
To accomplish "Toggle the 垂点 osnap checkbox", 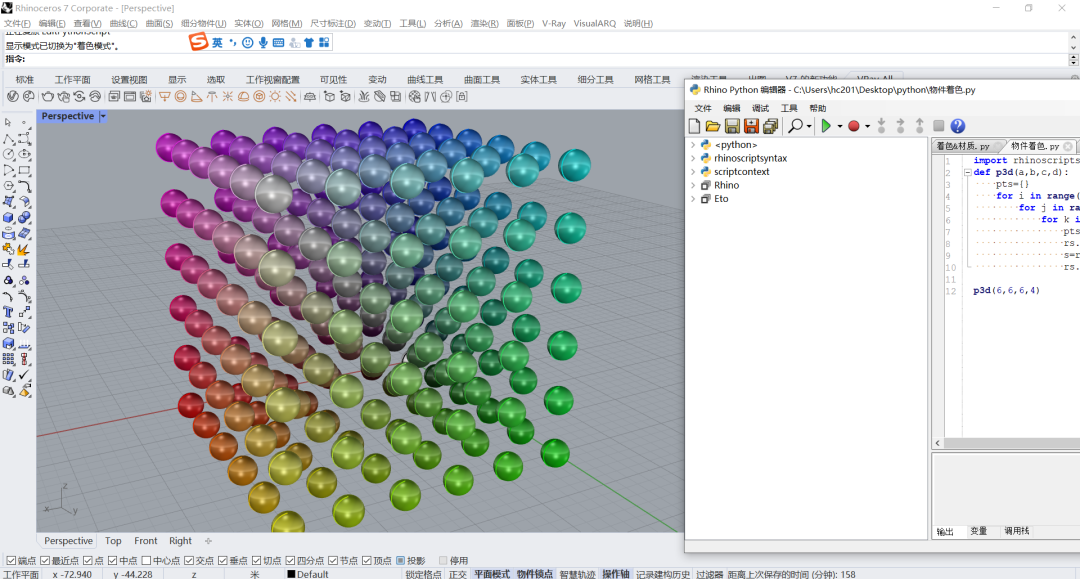I will 223,560.
